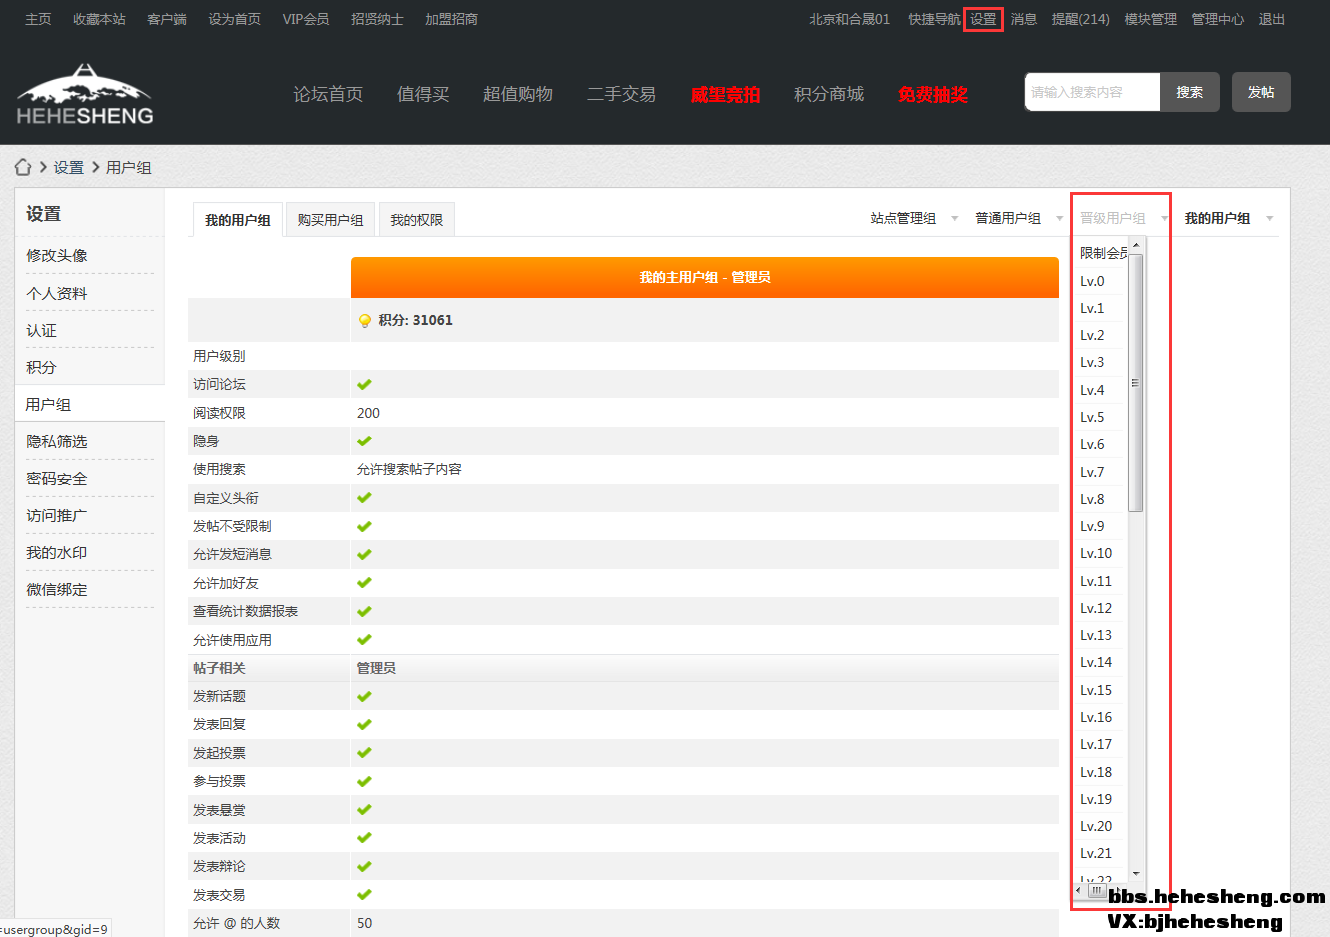The height and width of the screenshot is (937, 1330).
Task: Expand the 我的用户组 dropdown on the right
Action: coord(1228,218)
